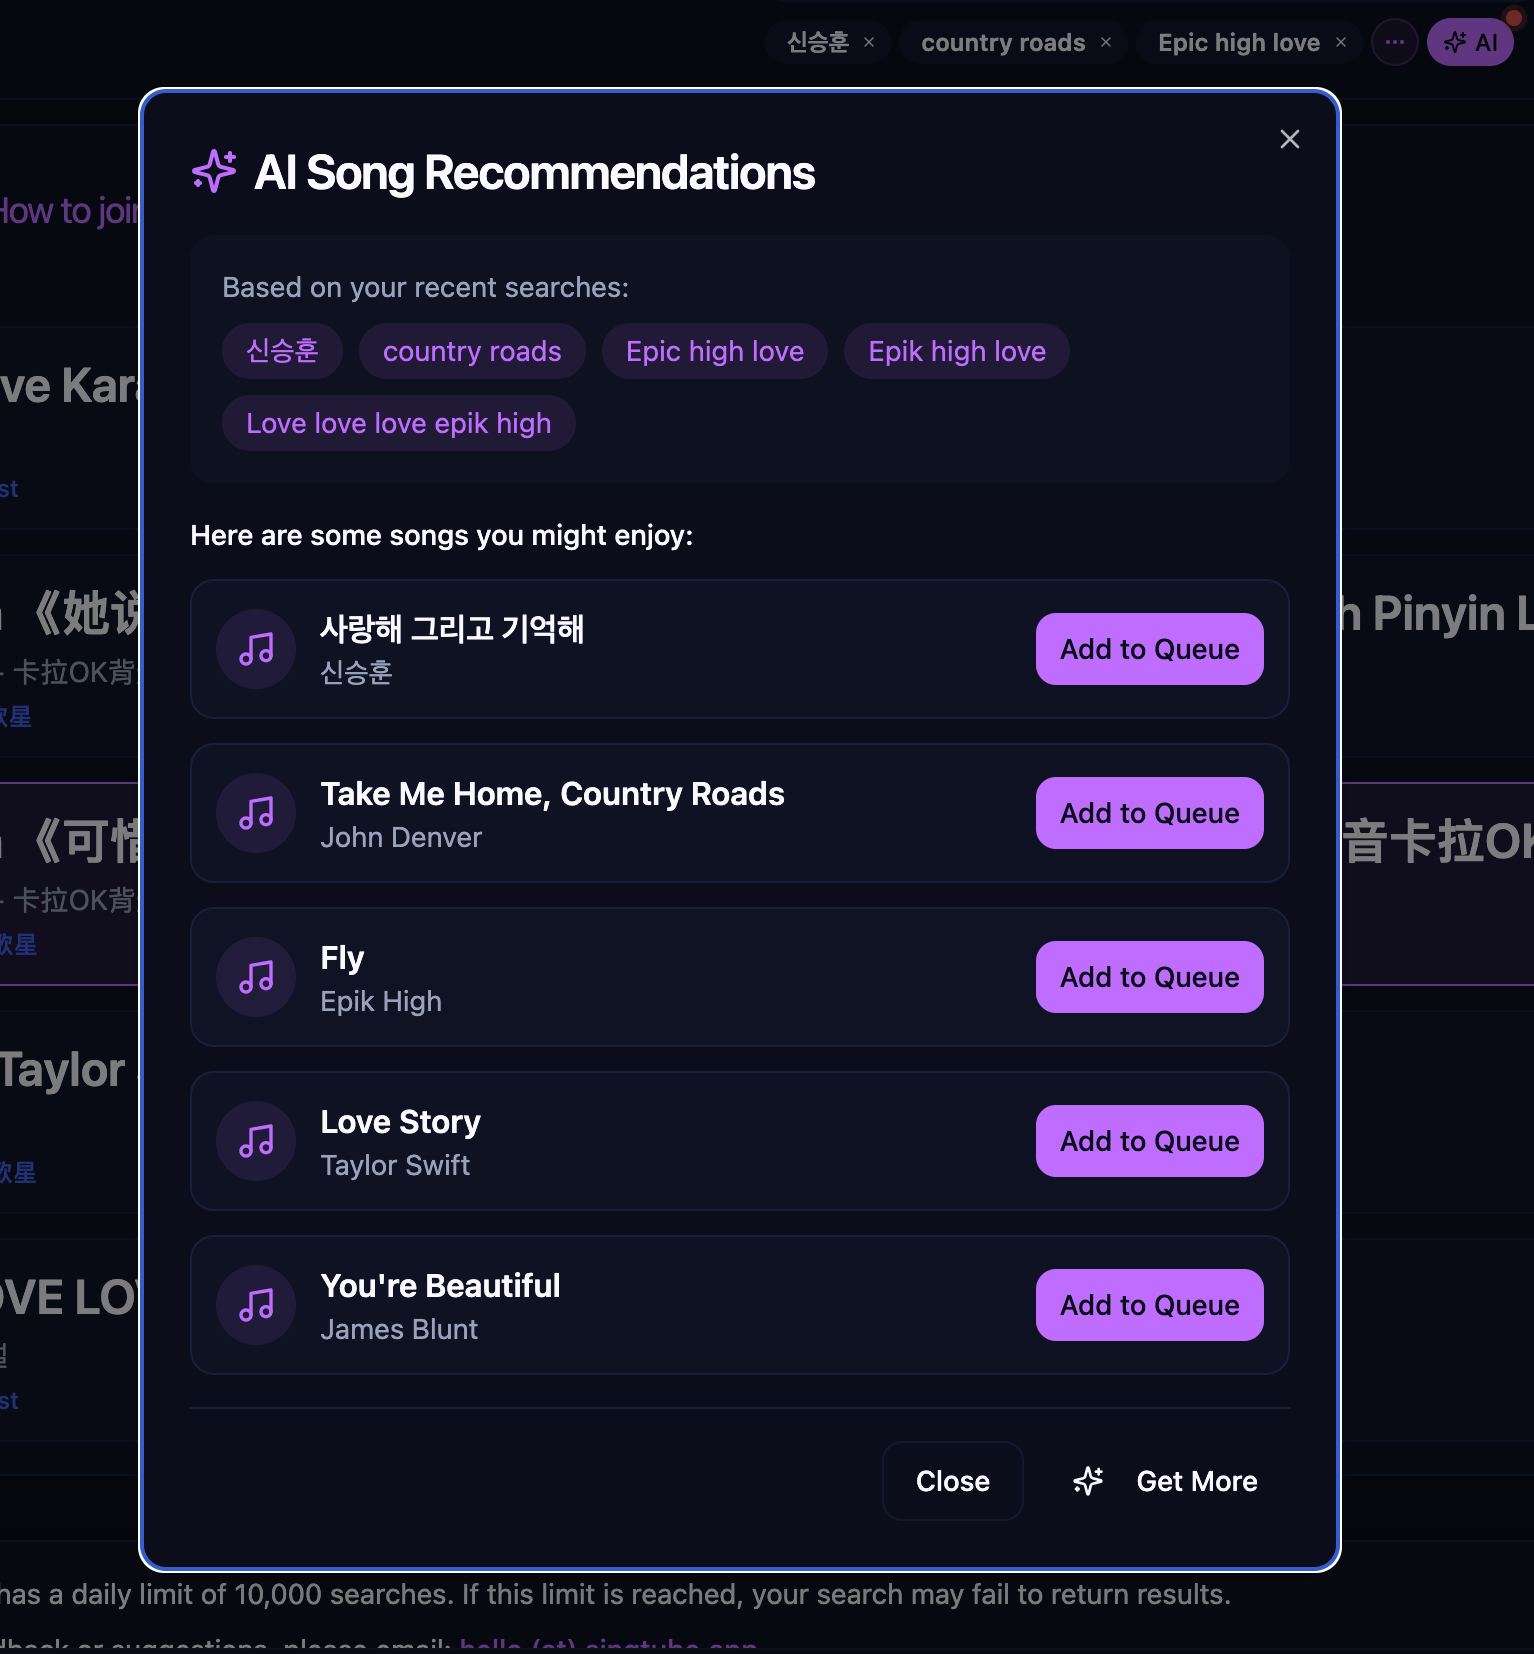Select the Love love love epik high tag
Screen dimensions: 1534x1654
tap(398, 423)
